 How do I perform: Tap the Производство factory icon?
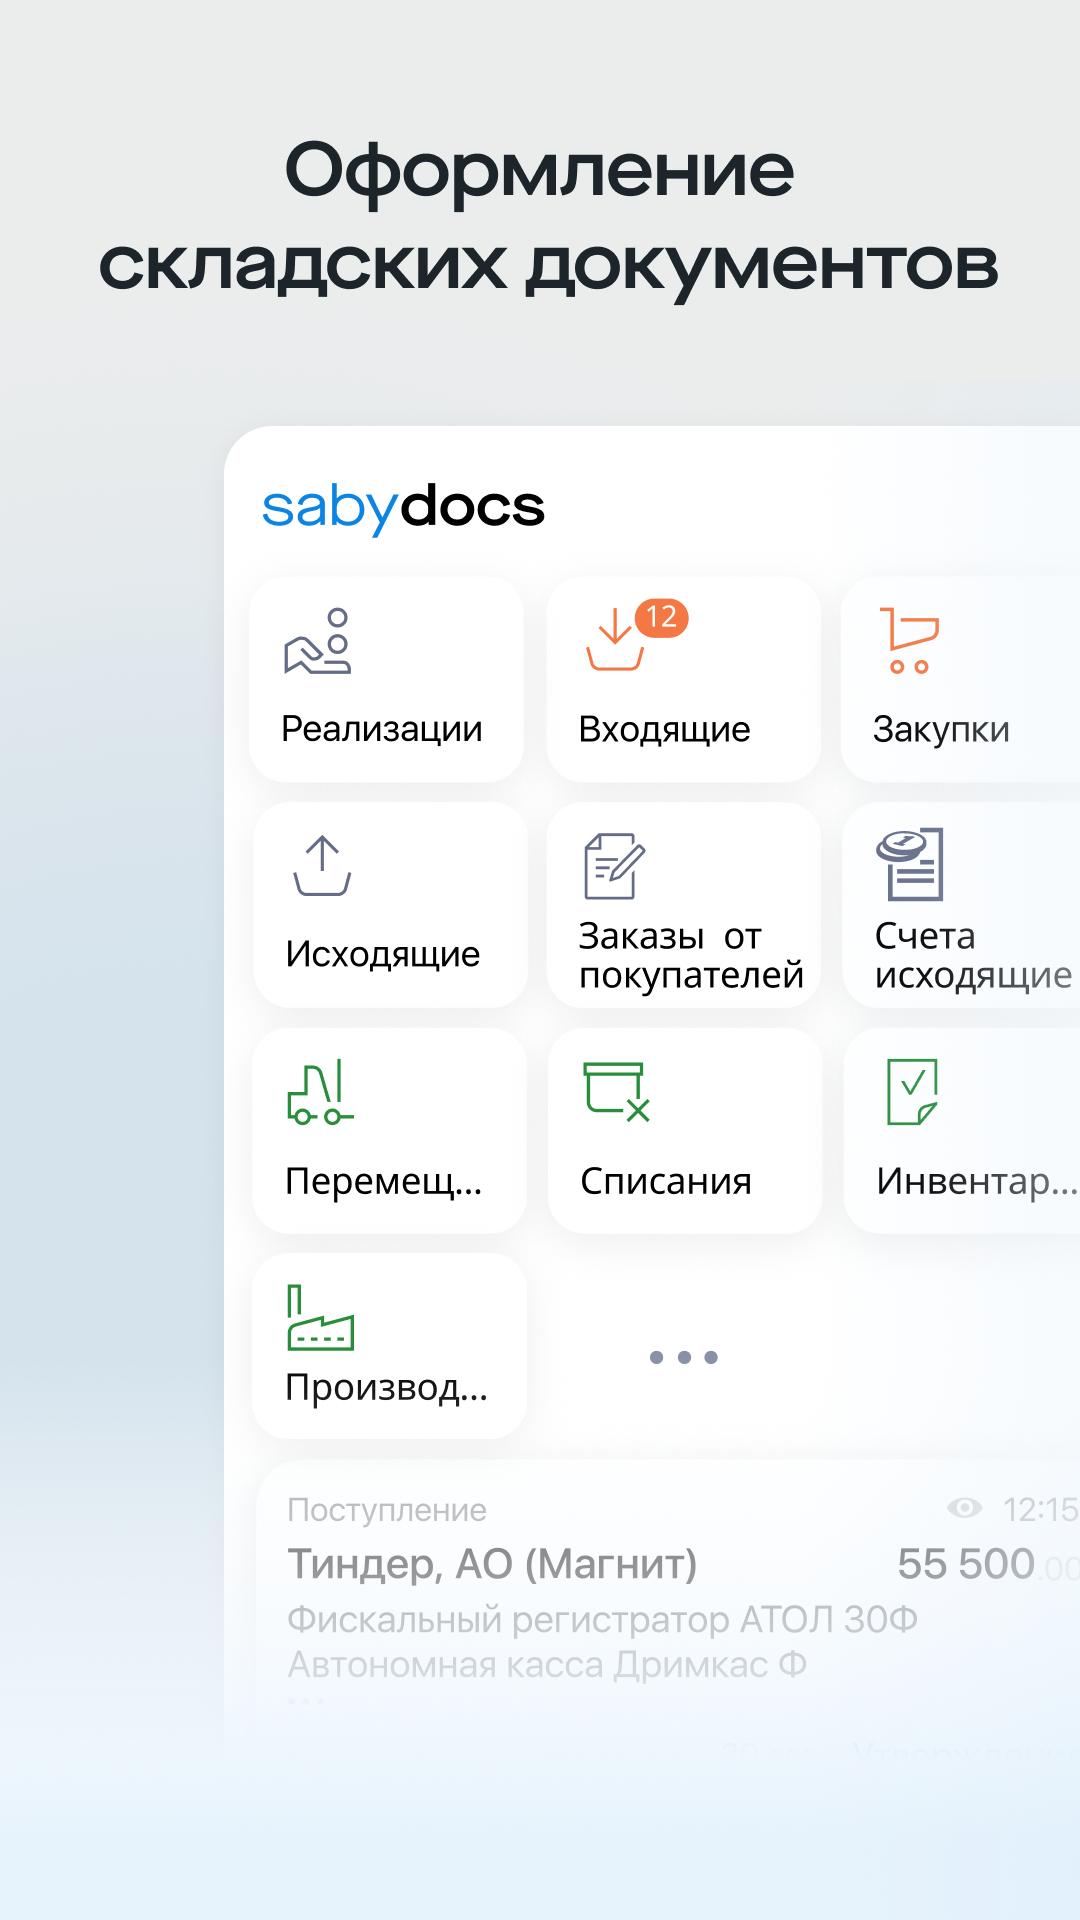tap(320, 1318)
